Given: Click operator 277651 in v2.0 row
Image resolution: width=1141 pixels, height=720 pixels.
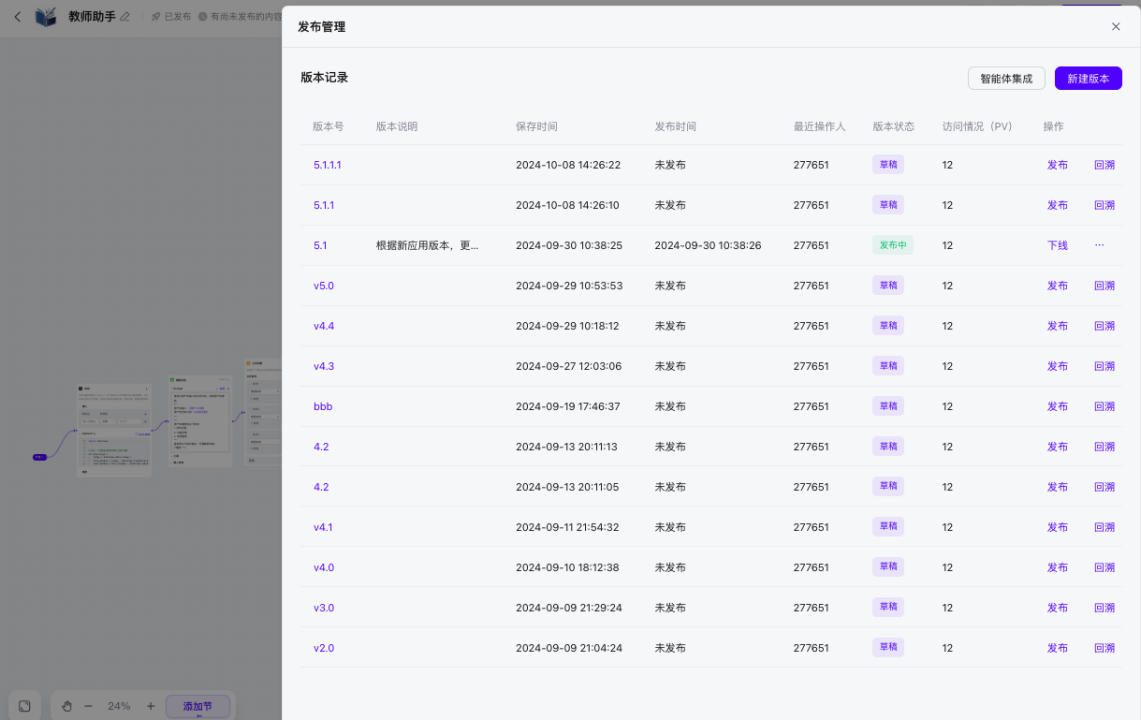Looking at the screenshot, I should coord(811,648).
